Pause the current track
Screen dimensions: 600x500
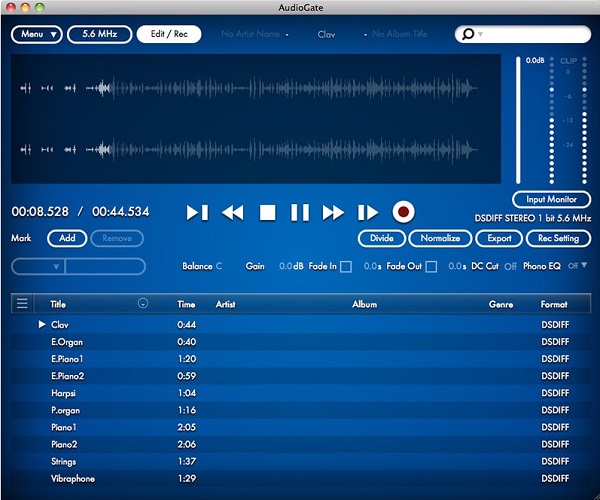[300, 212]
